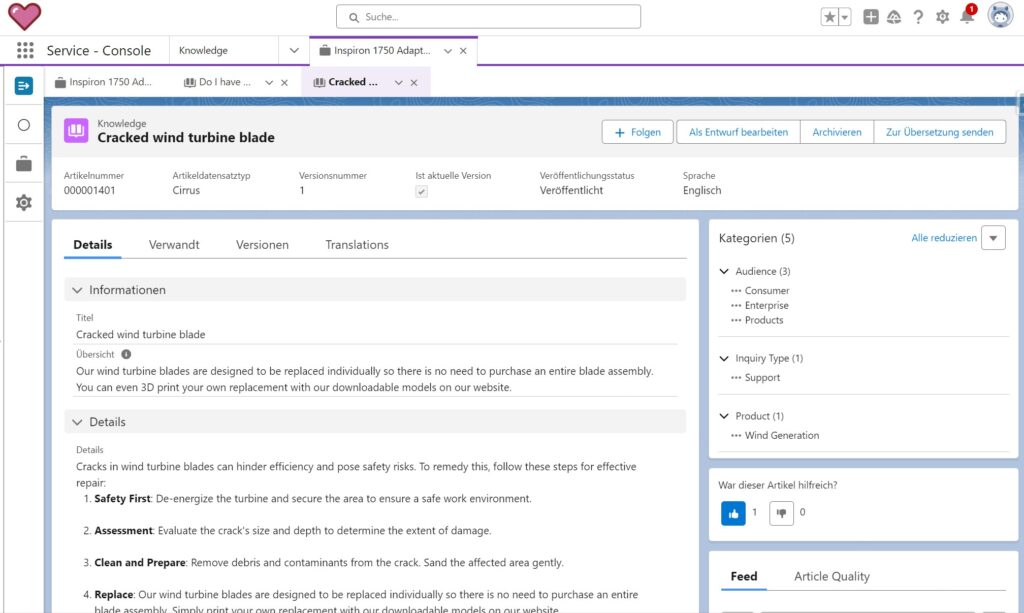
Task: Open the Favorites list dropdown arrow
Action: coord(845,17)
